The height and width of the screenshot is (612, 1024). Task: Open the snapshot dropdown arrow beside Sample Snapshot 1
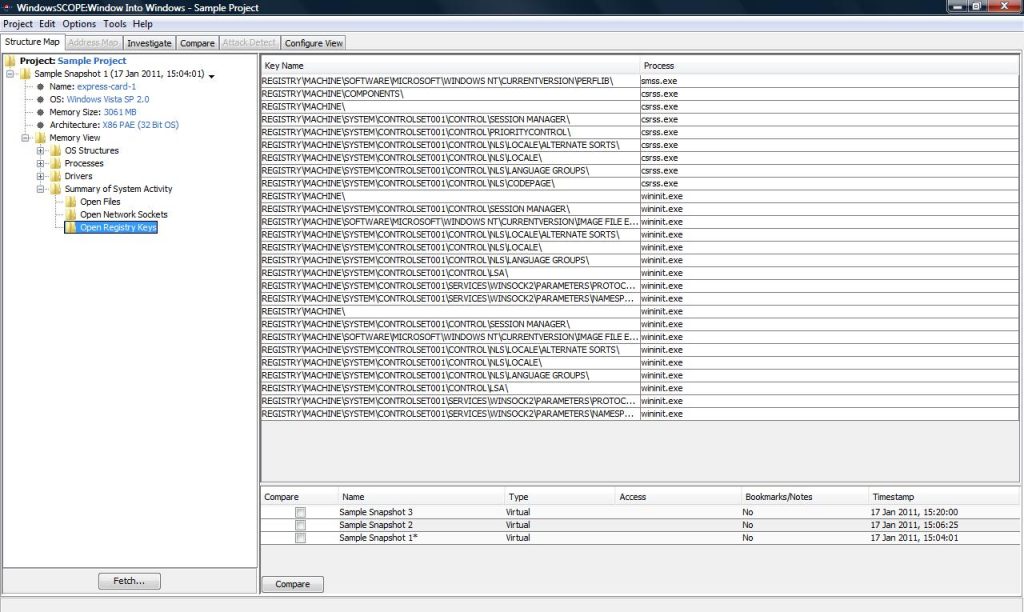click(212, 76)
